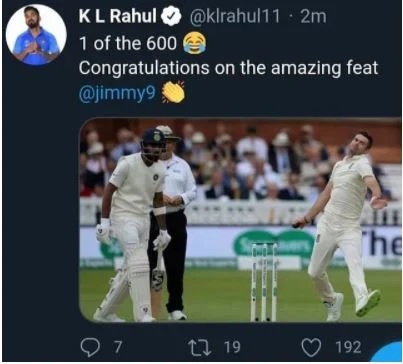Like the tweet with the heart icon

pos(311,347)
